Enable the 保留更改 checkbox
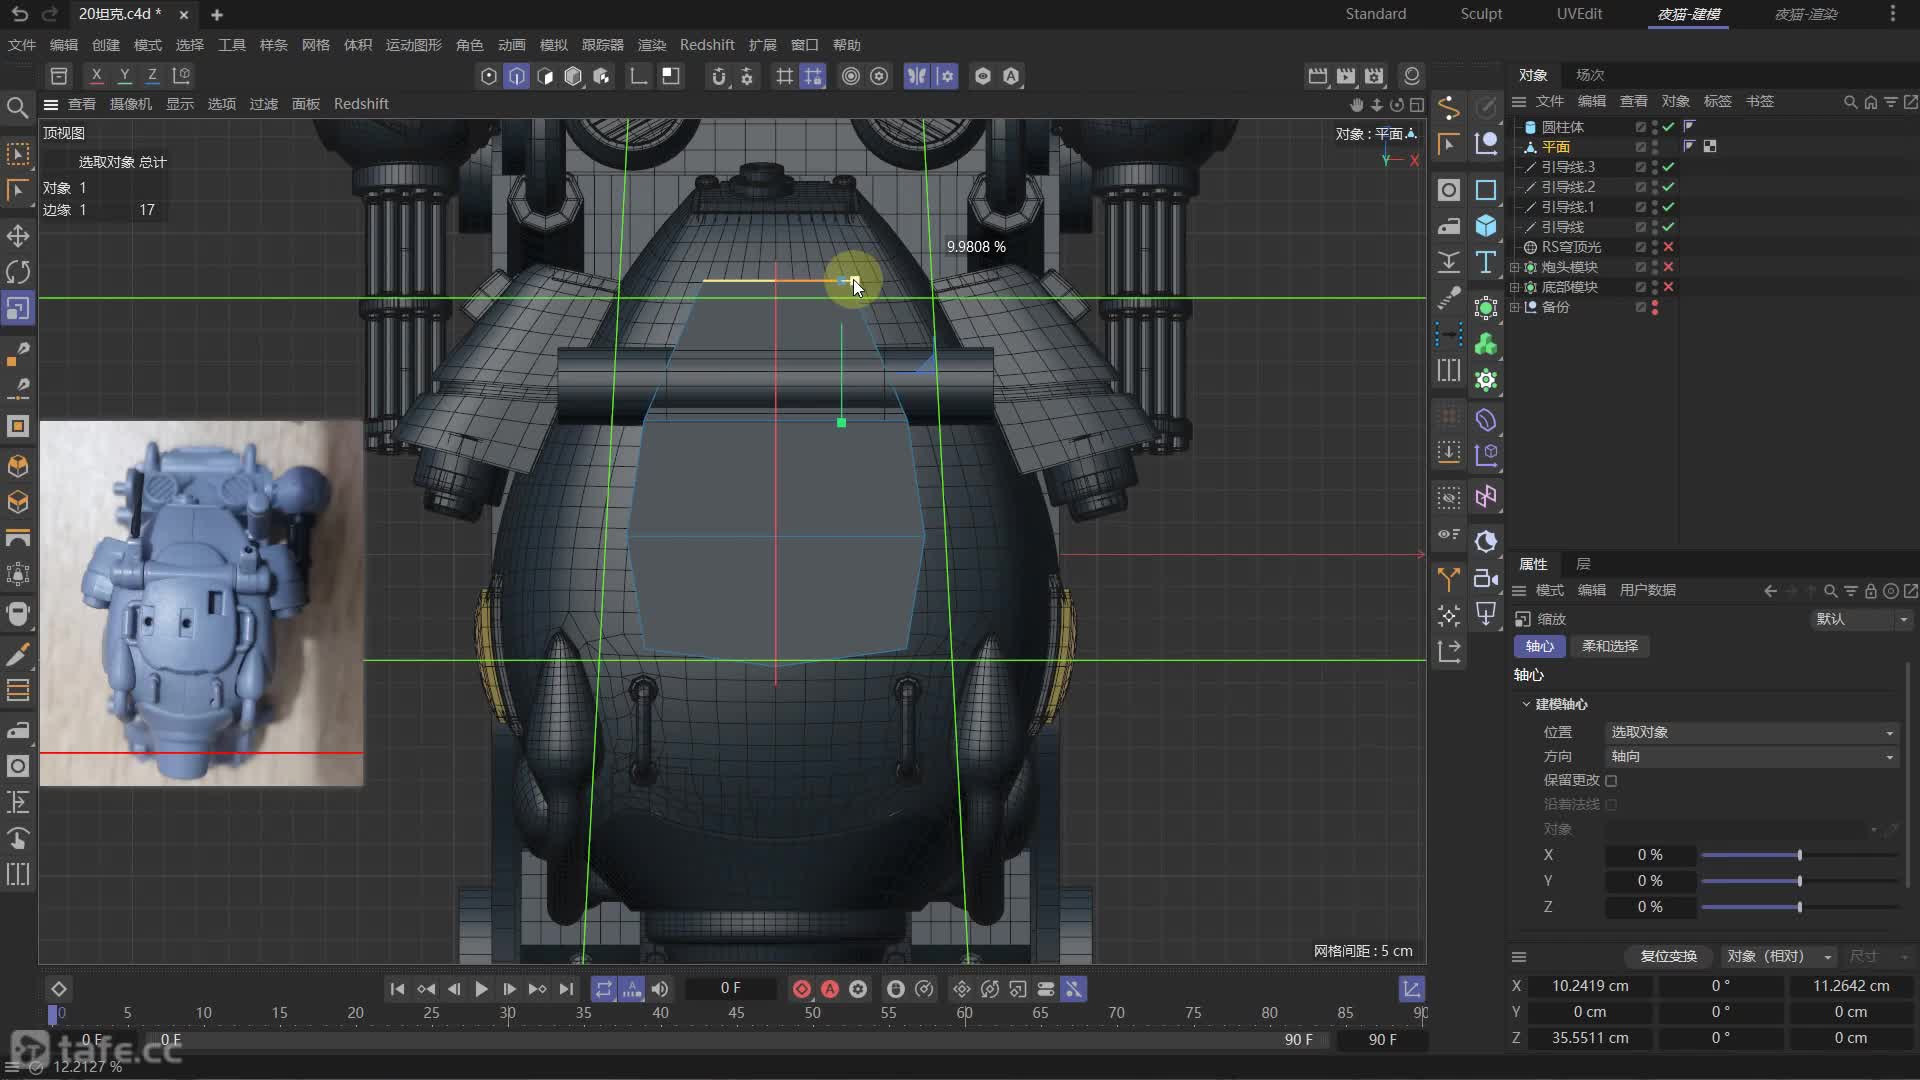Image resolution: width=1920 pixels, height=1080 pixels. [x=1611, y=780]
